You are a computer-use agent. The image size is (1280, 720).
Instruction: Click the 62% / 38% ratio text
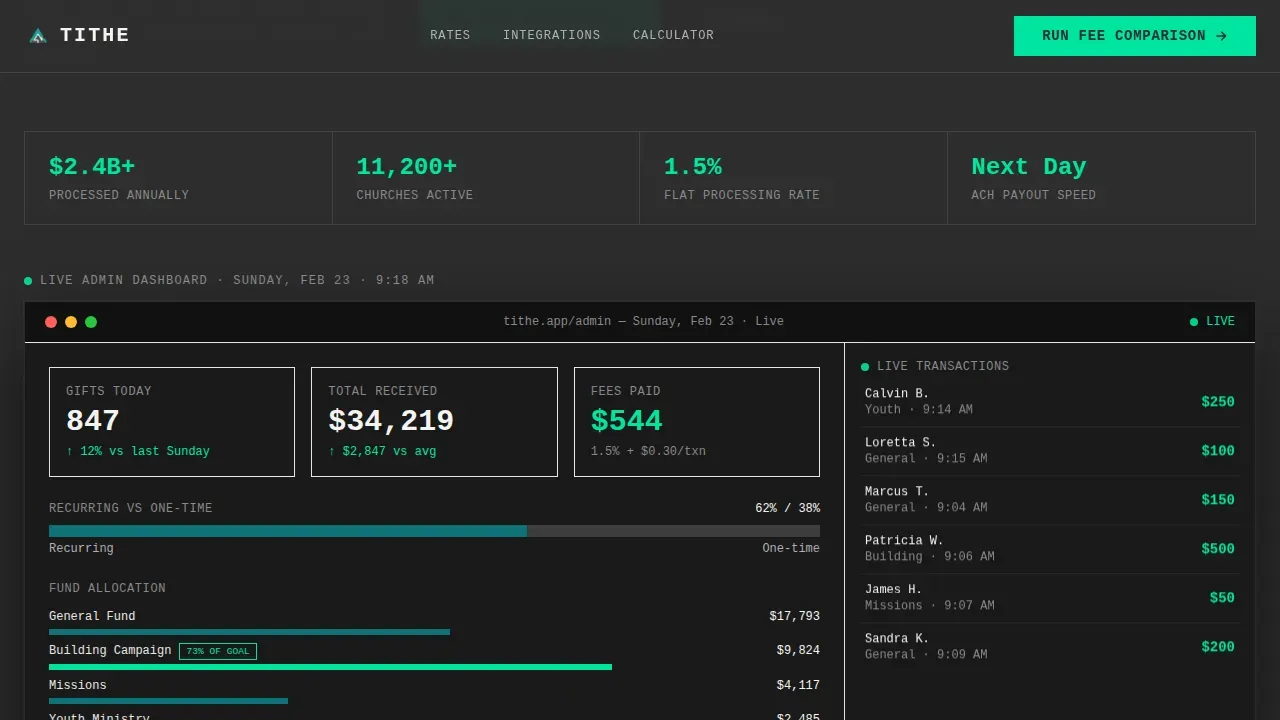[x=787, y=509]
